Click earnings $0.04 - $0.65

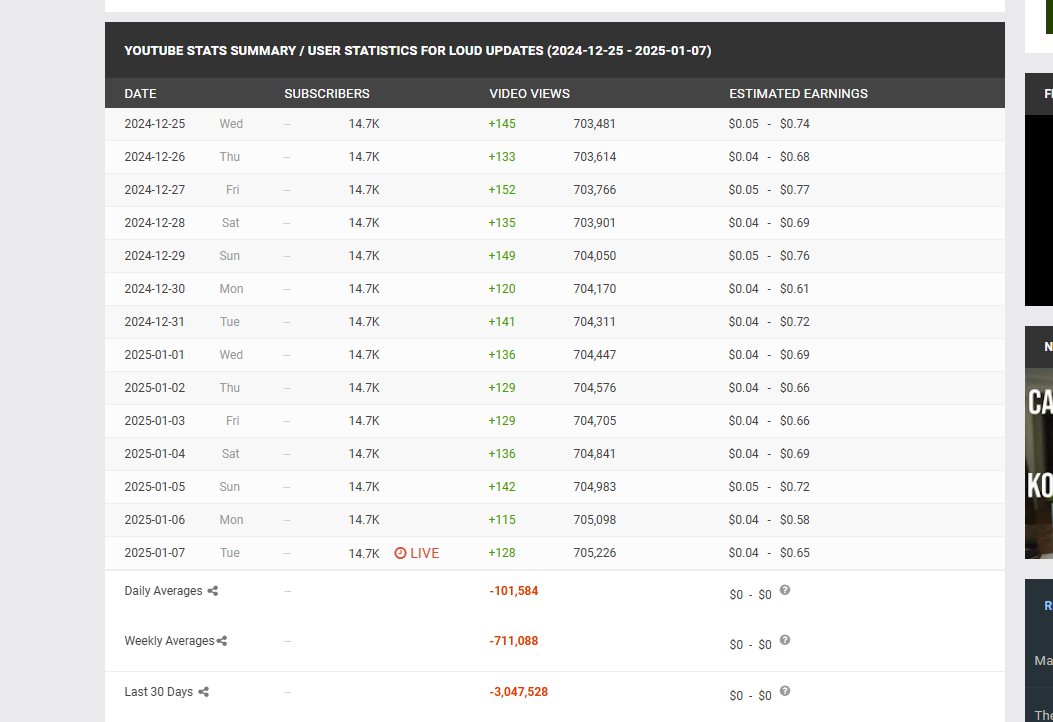point(769,552)
